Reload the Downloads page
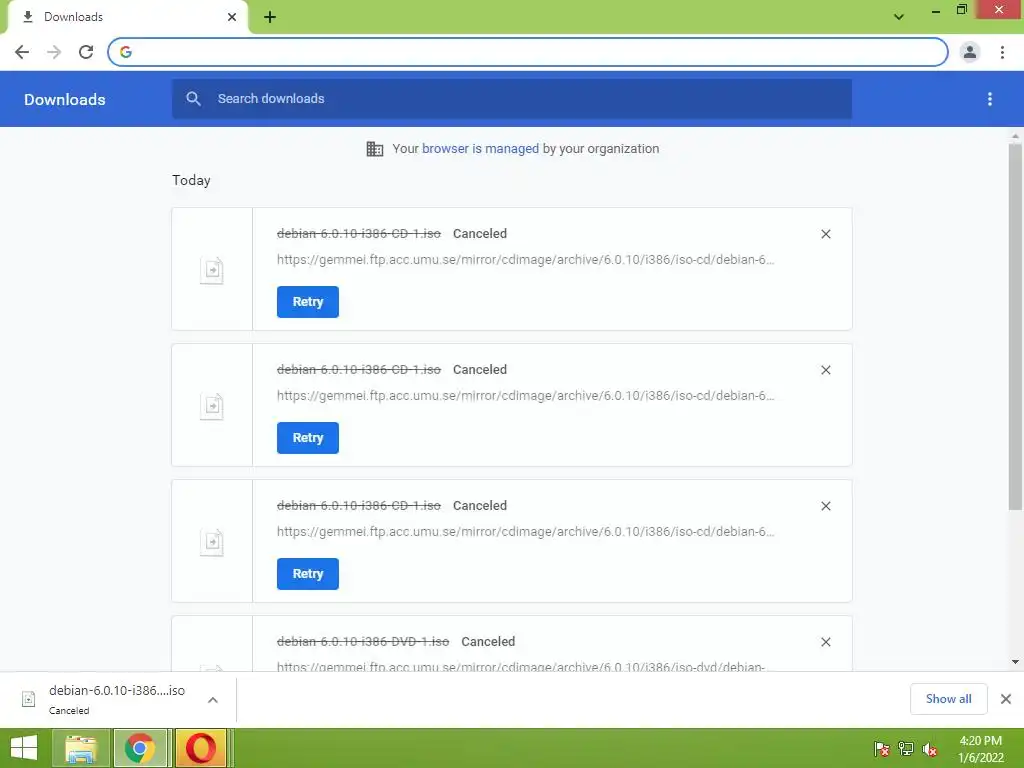The width and height of the screenshot is (1024, 768). click(x=86, y=52)
